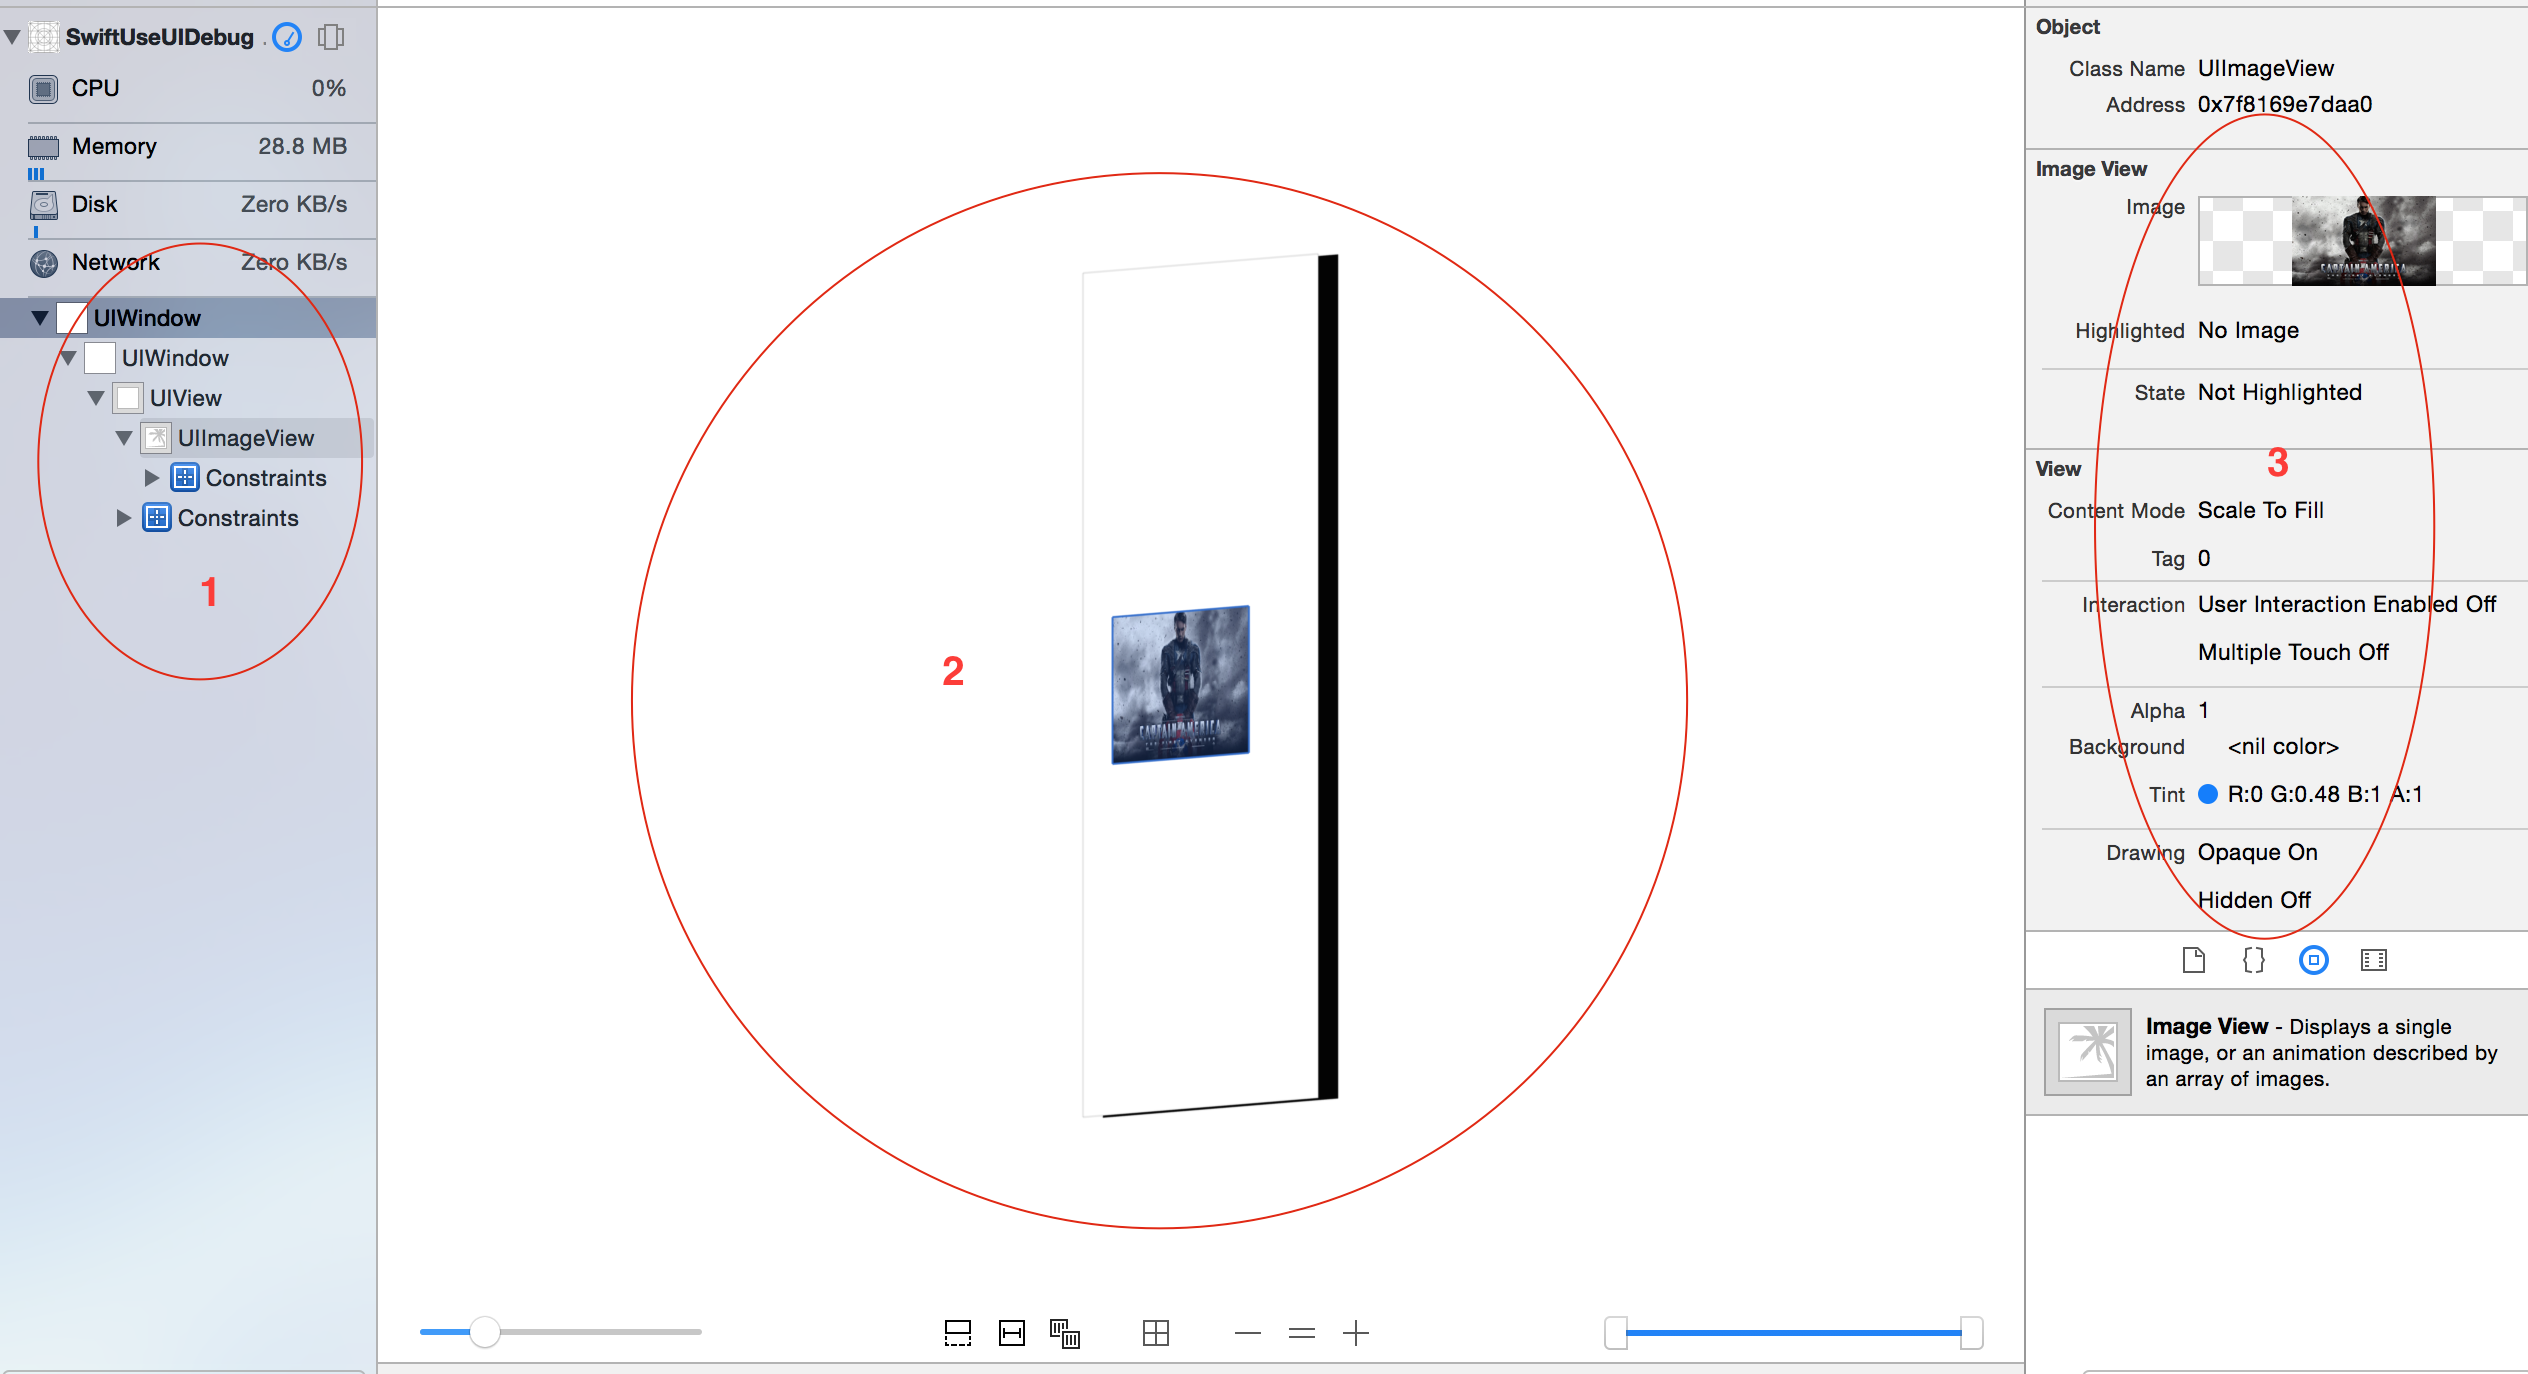Open the file template library icon
This screenshot has height=1374, width=2528.
(x=2193, y=960)
